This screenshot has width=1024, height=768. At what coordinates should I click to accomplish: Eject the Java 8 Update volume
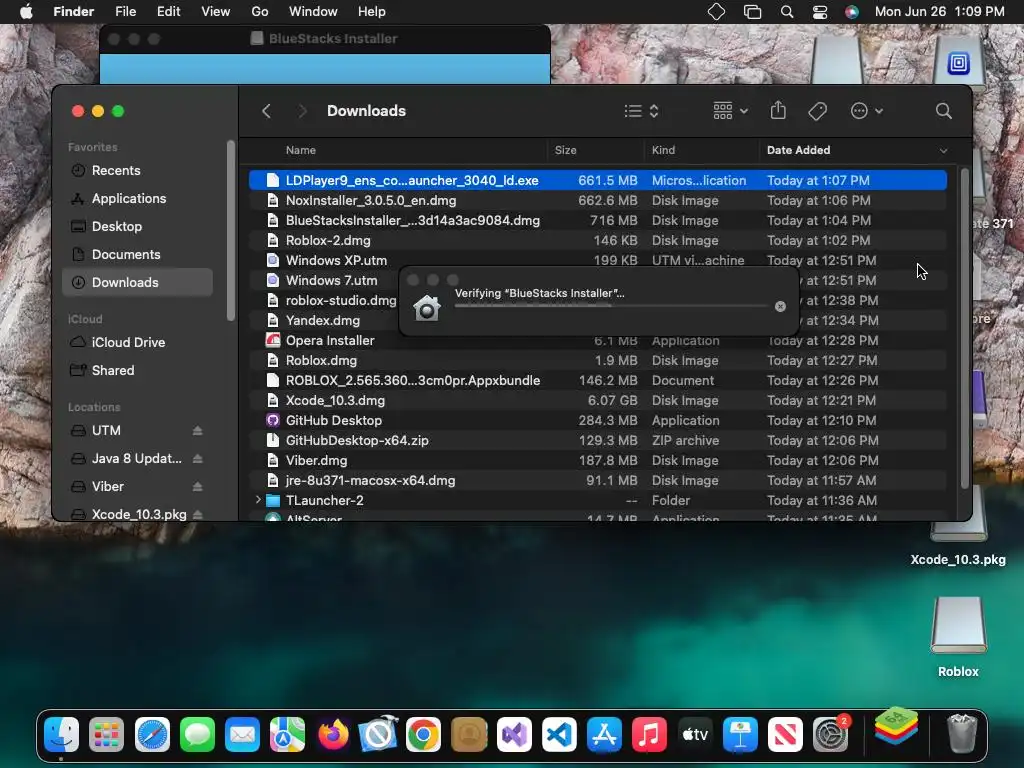tap(197, 458)
